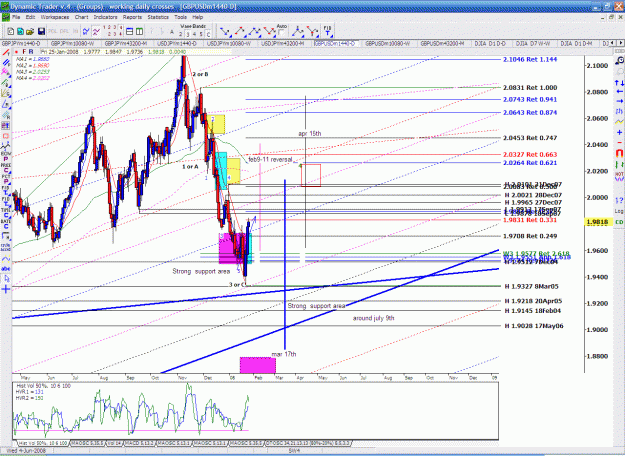Screen dimensions: 625x456
Task: Open the File menu
Action: click(16, 17)
